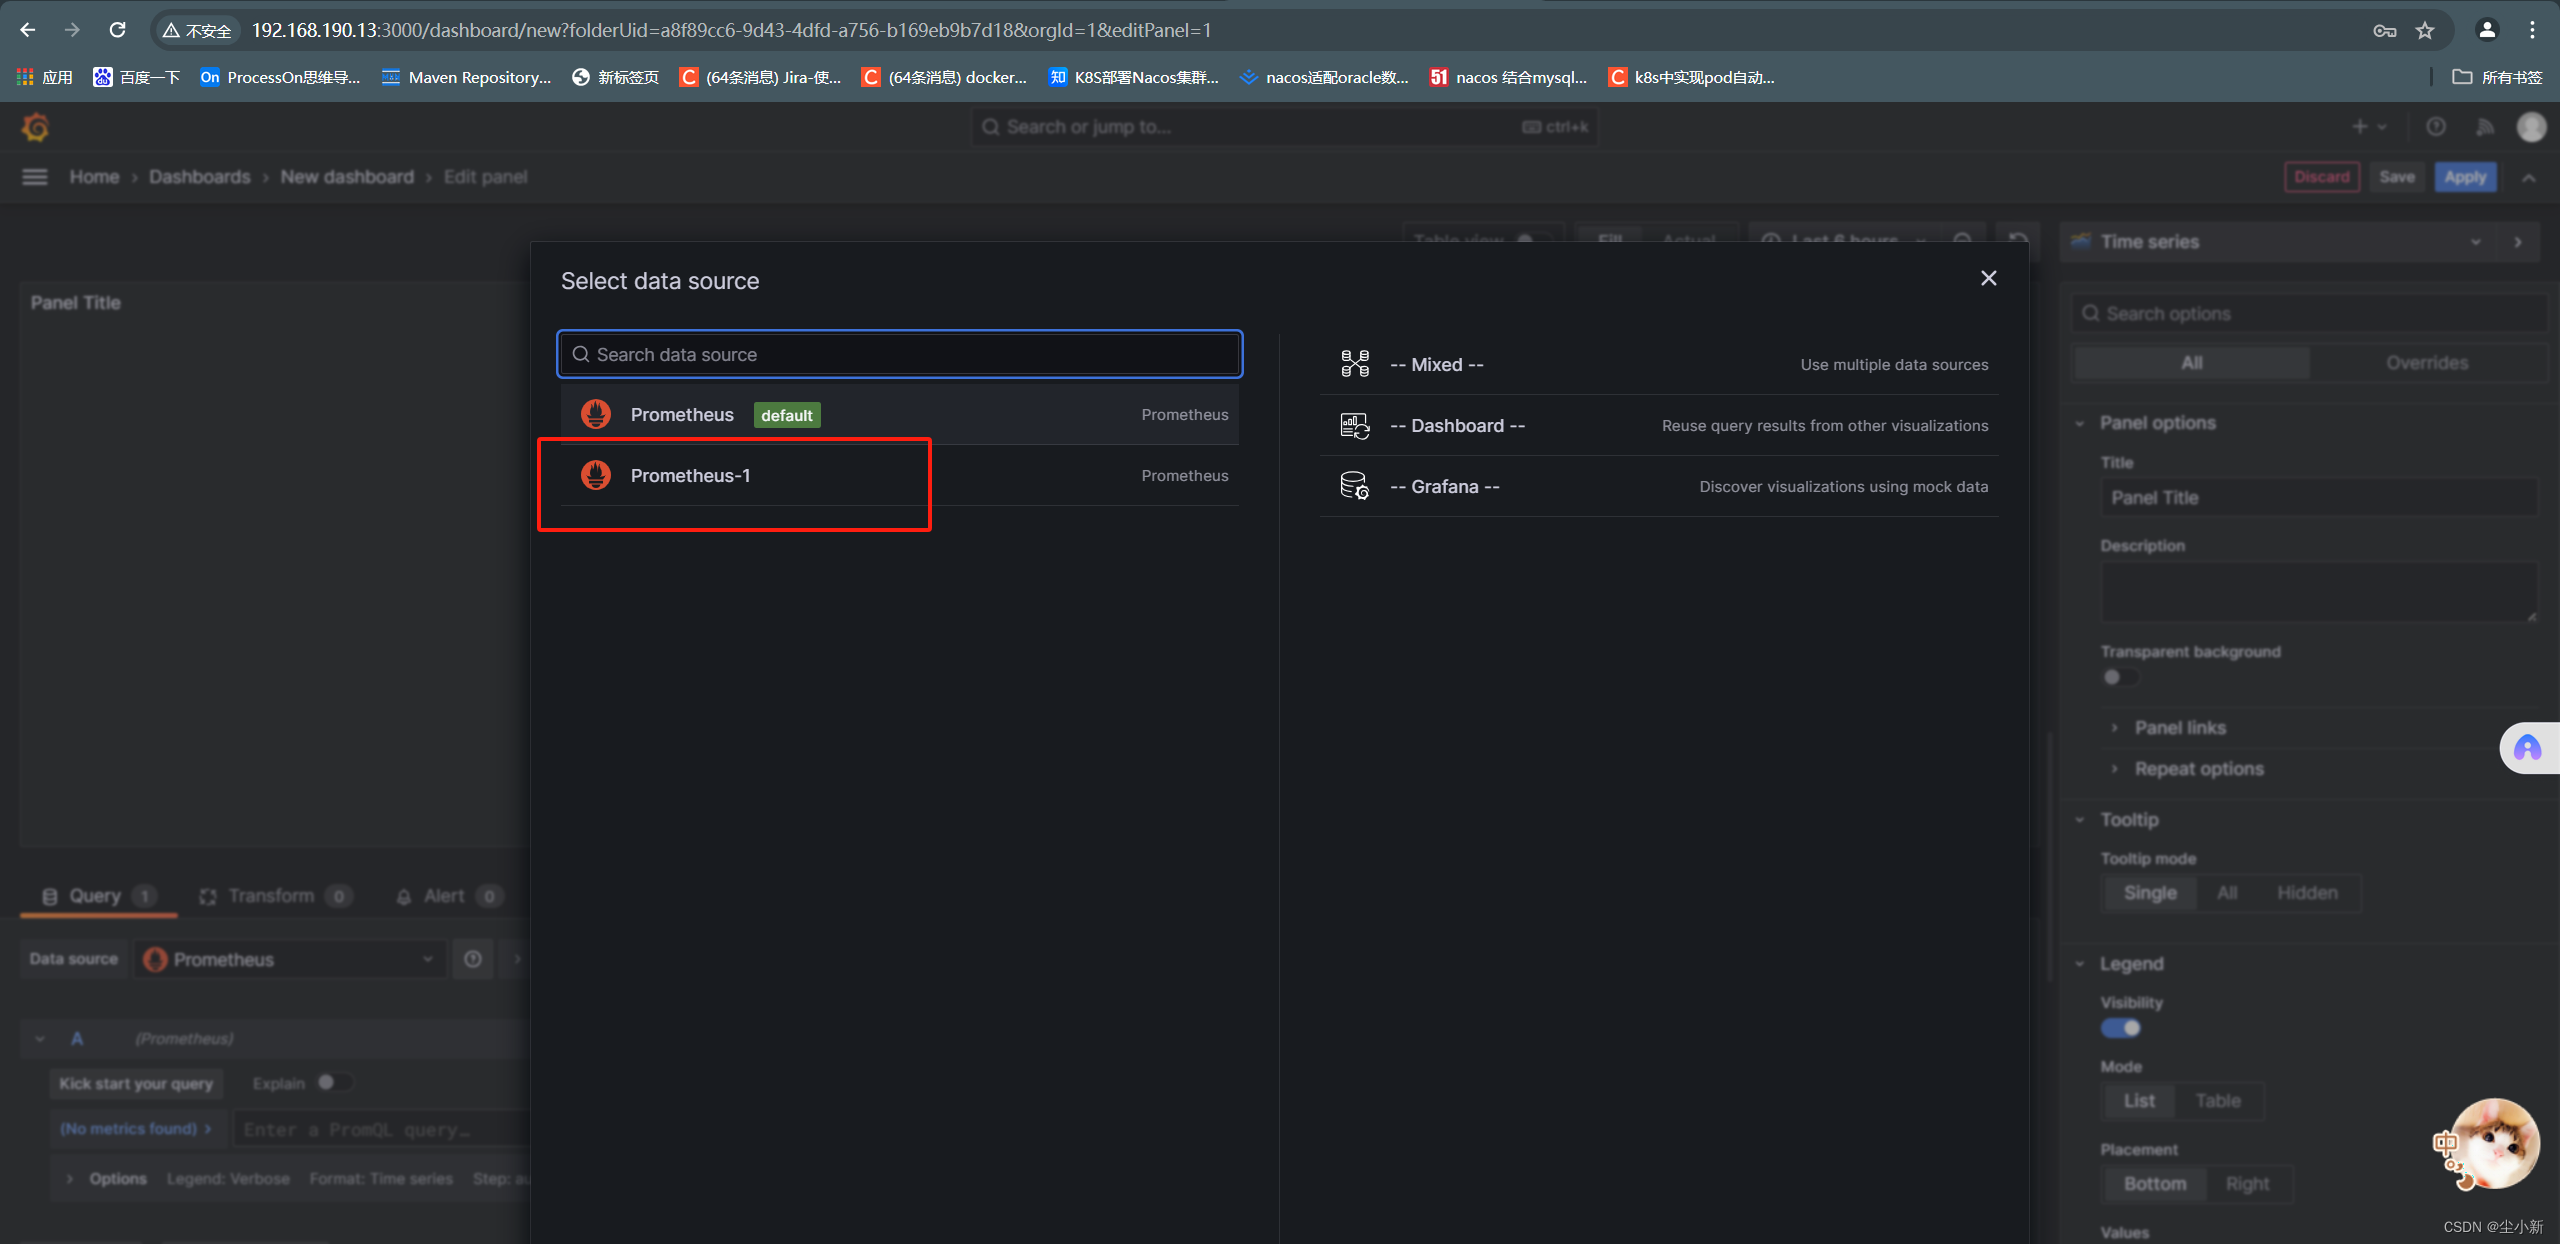Set Legend mode to List
The height and width of the screenshot is (1244, 2560).
coord(2139,1101)
